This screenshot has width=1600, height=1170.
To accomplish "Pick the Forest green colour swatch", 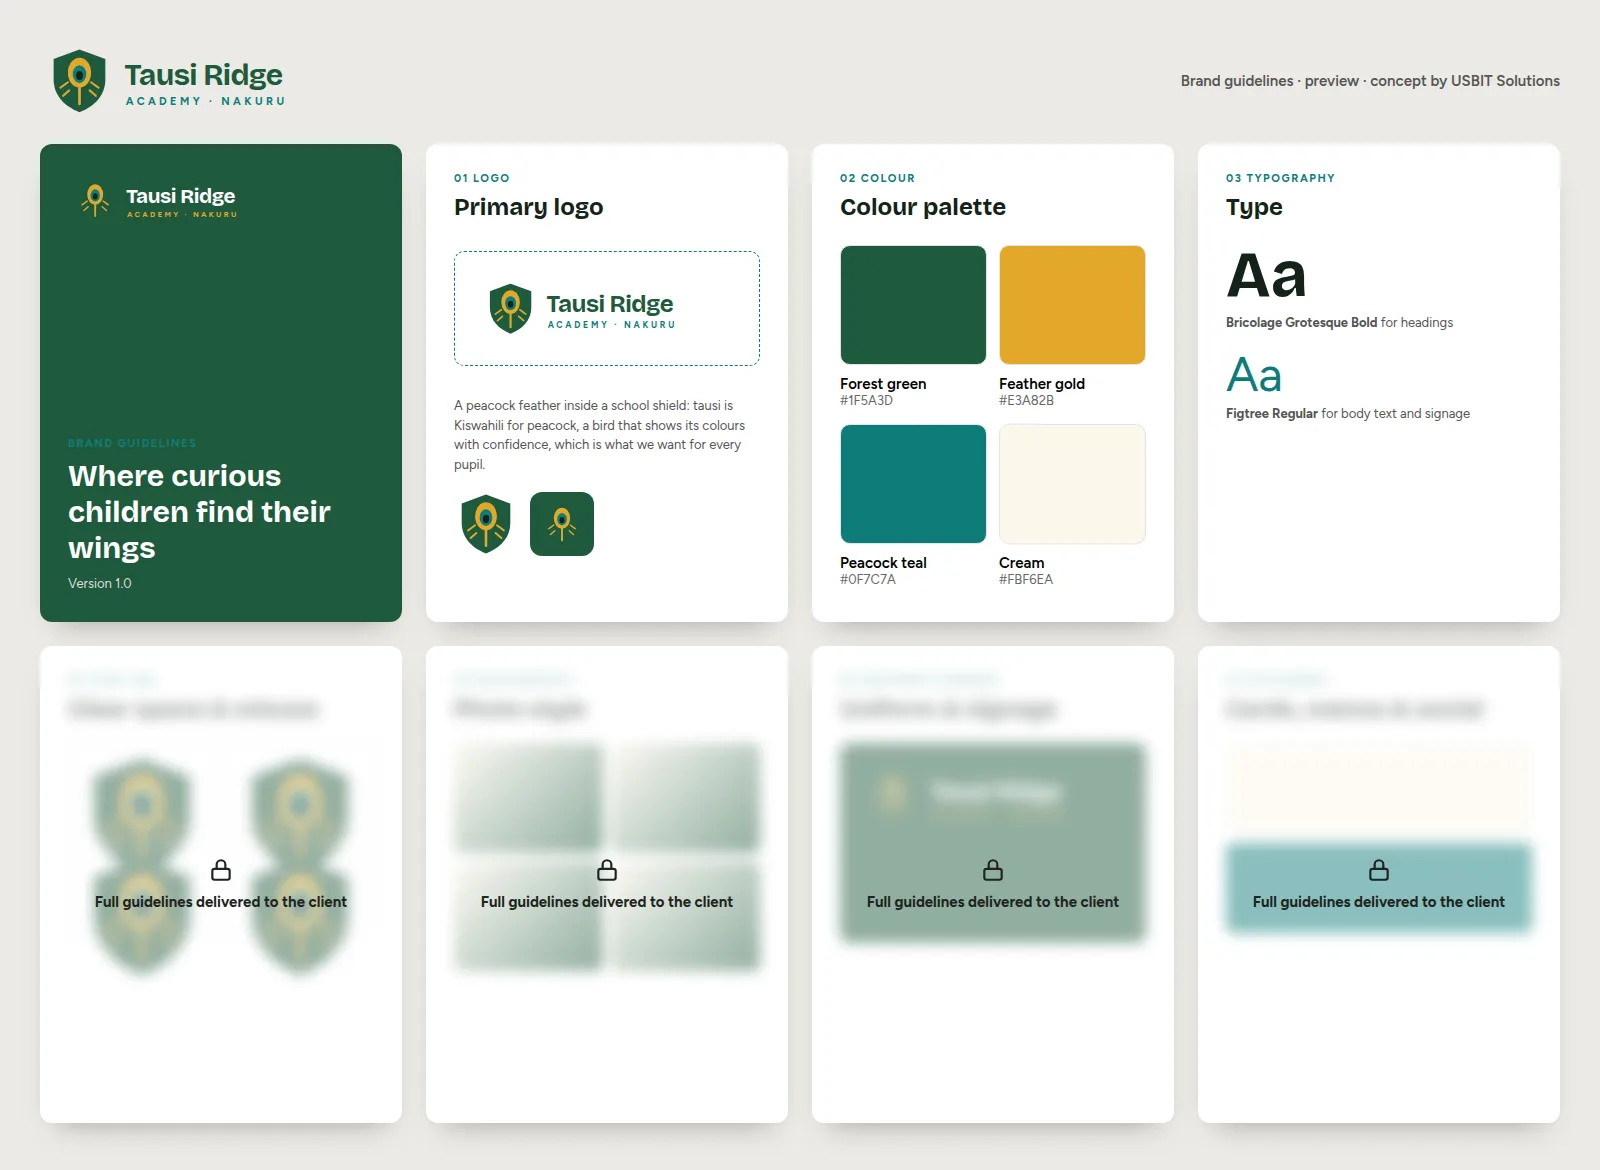I will click(x=913, y=305).
